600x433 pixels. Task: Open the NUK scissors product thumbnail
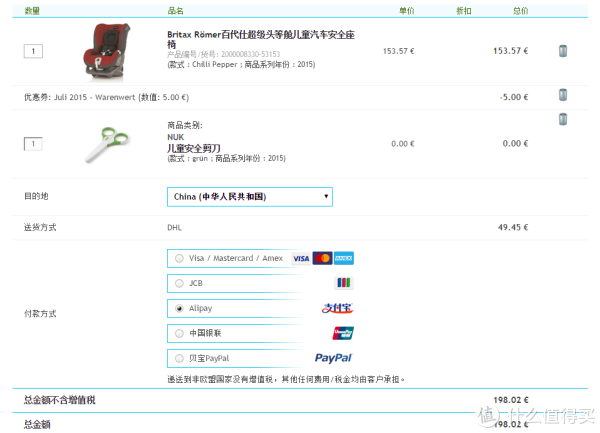coord(108,145)
